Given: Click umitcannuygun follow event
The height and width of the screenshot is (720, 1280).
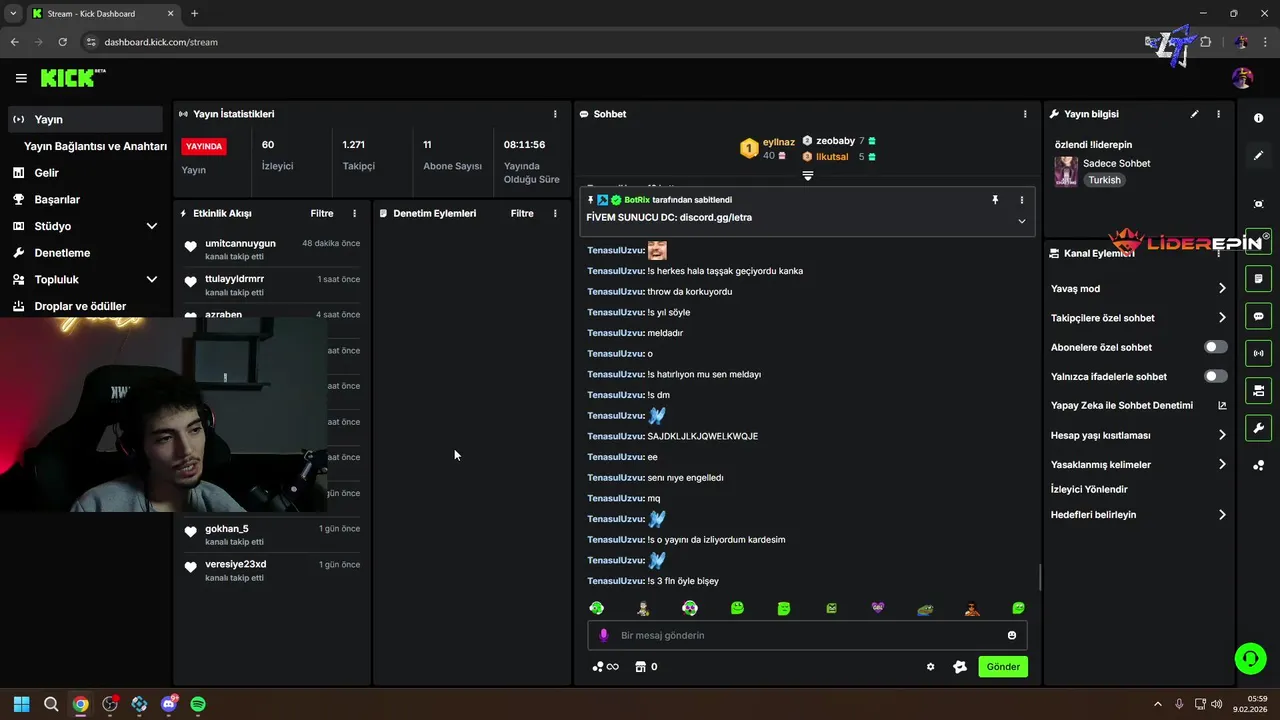Looking at the screenshot, I should (272, 250).
